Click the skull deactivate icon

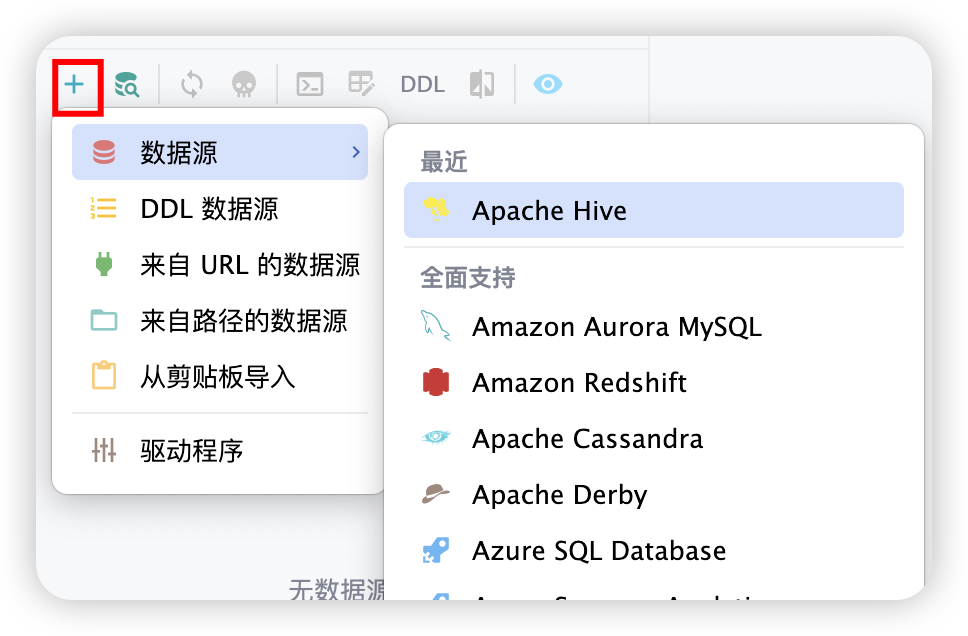244,85
